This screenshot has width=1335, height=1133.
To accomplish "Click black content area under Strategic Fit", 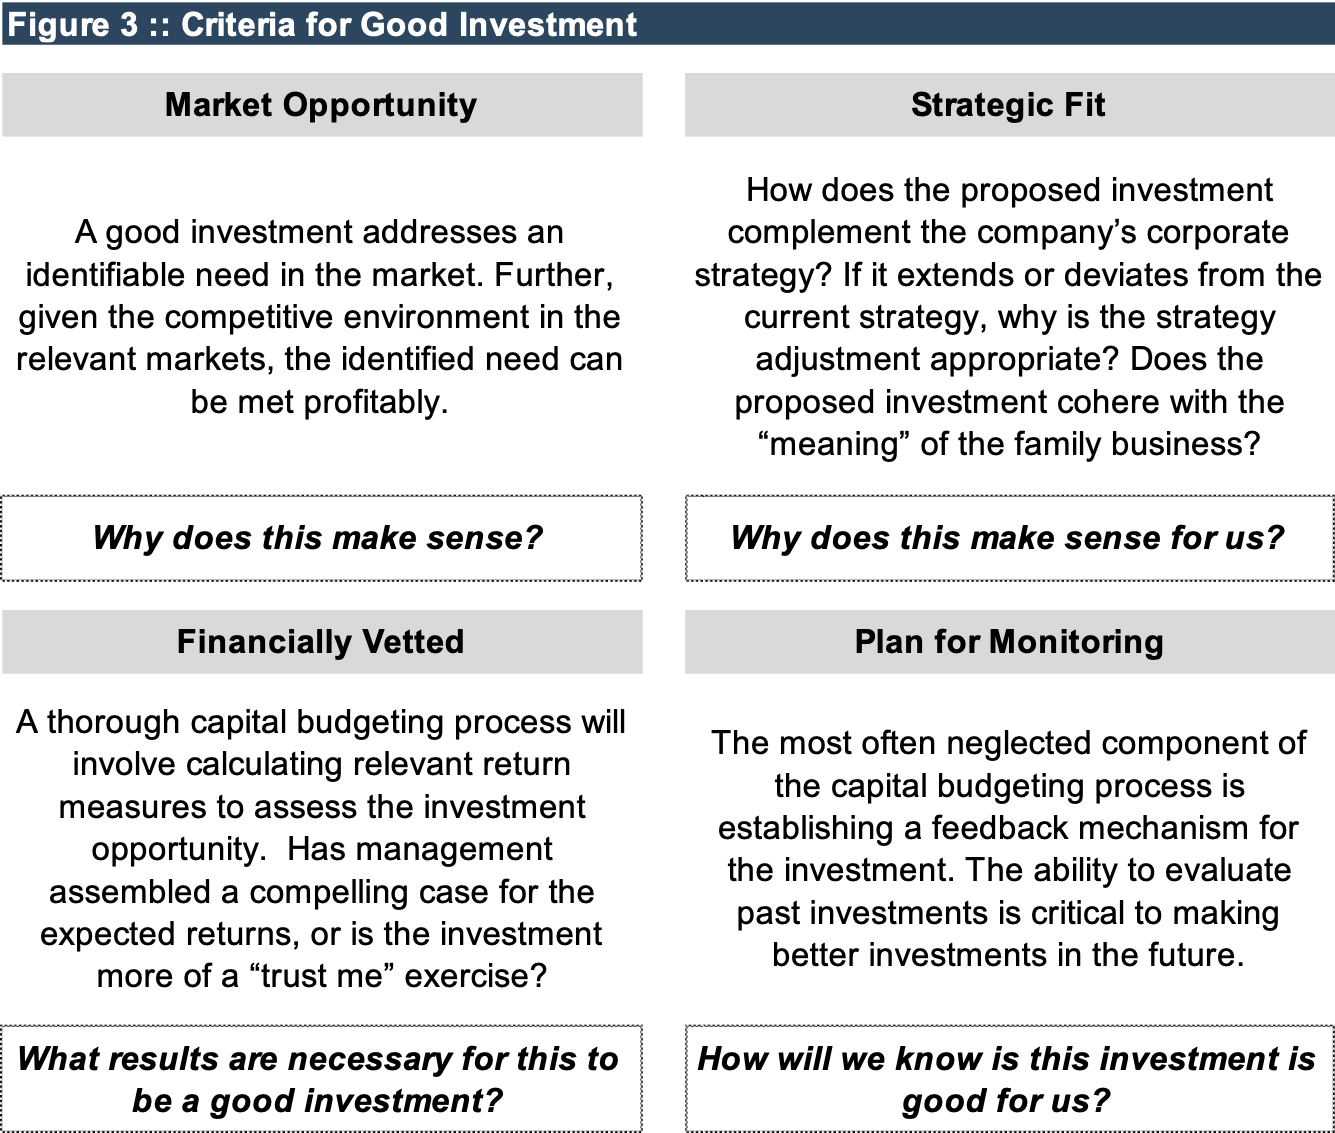I will coord(1008,315).
